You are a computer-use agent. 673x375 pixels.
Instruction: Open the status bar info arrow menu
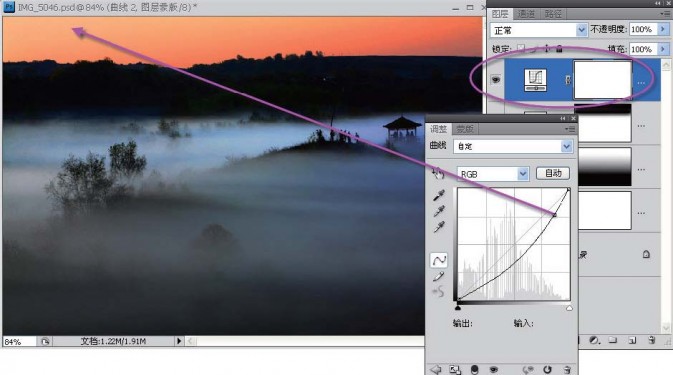pyautogui.click(x=179, y=341)
